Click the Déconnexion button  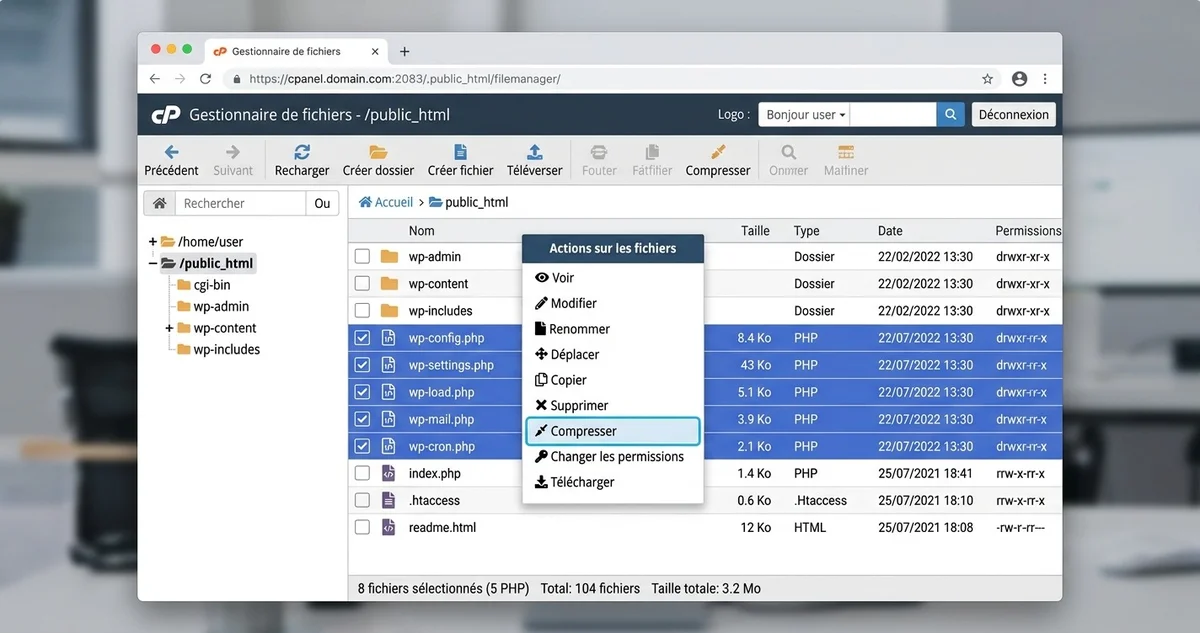click(x=1013, y=114)
